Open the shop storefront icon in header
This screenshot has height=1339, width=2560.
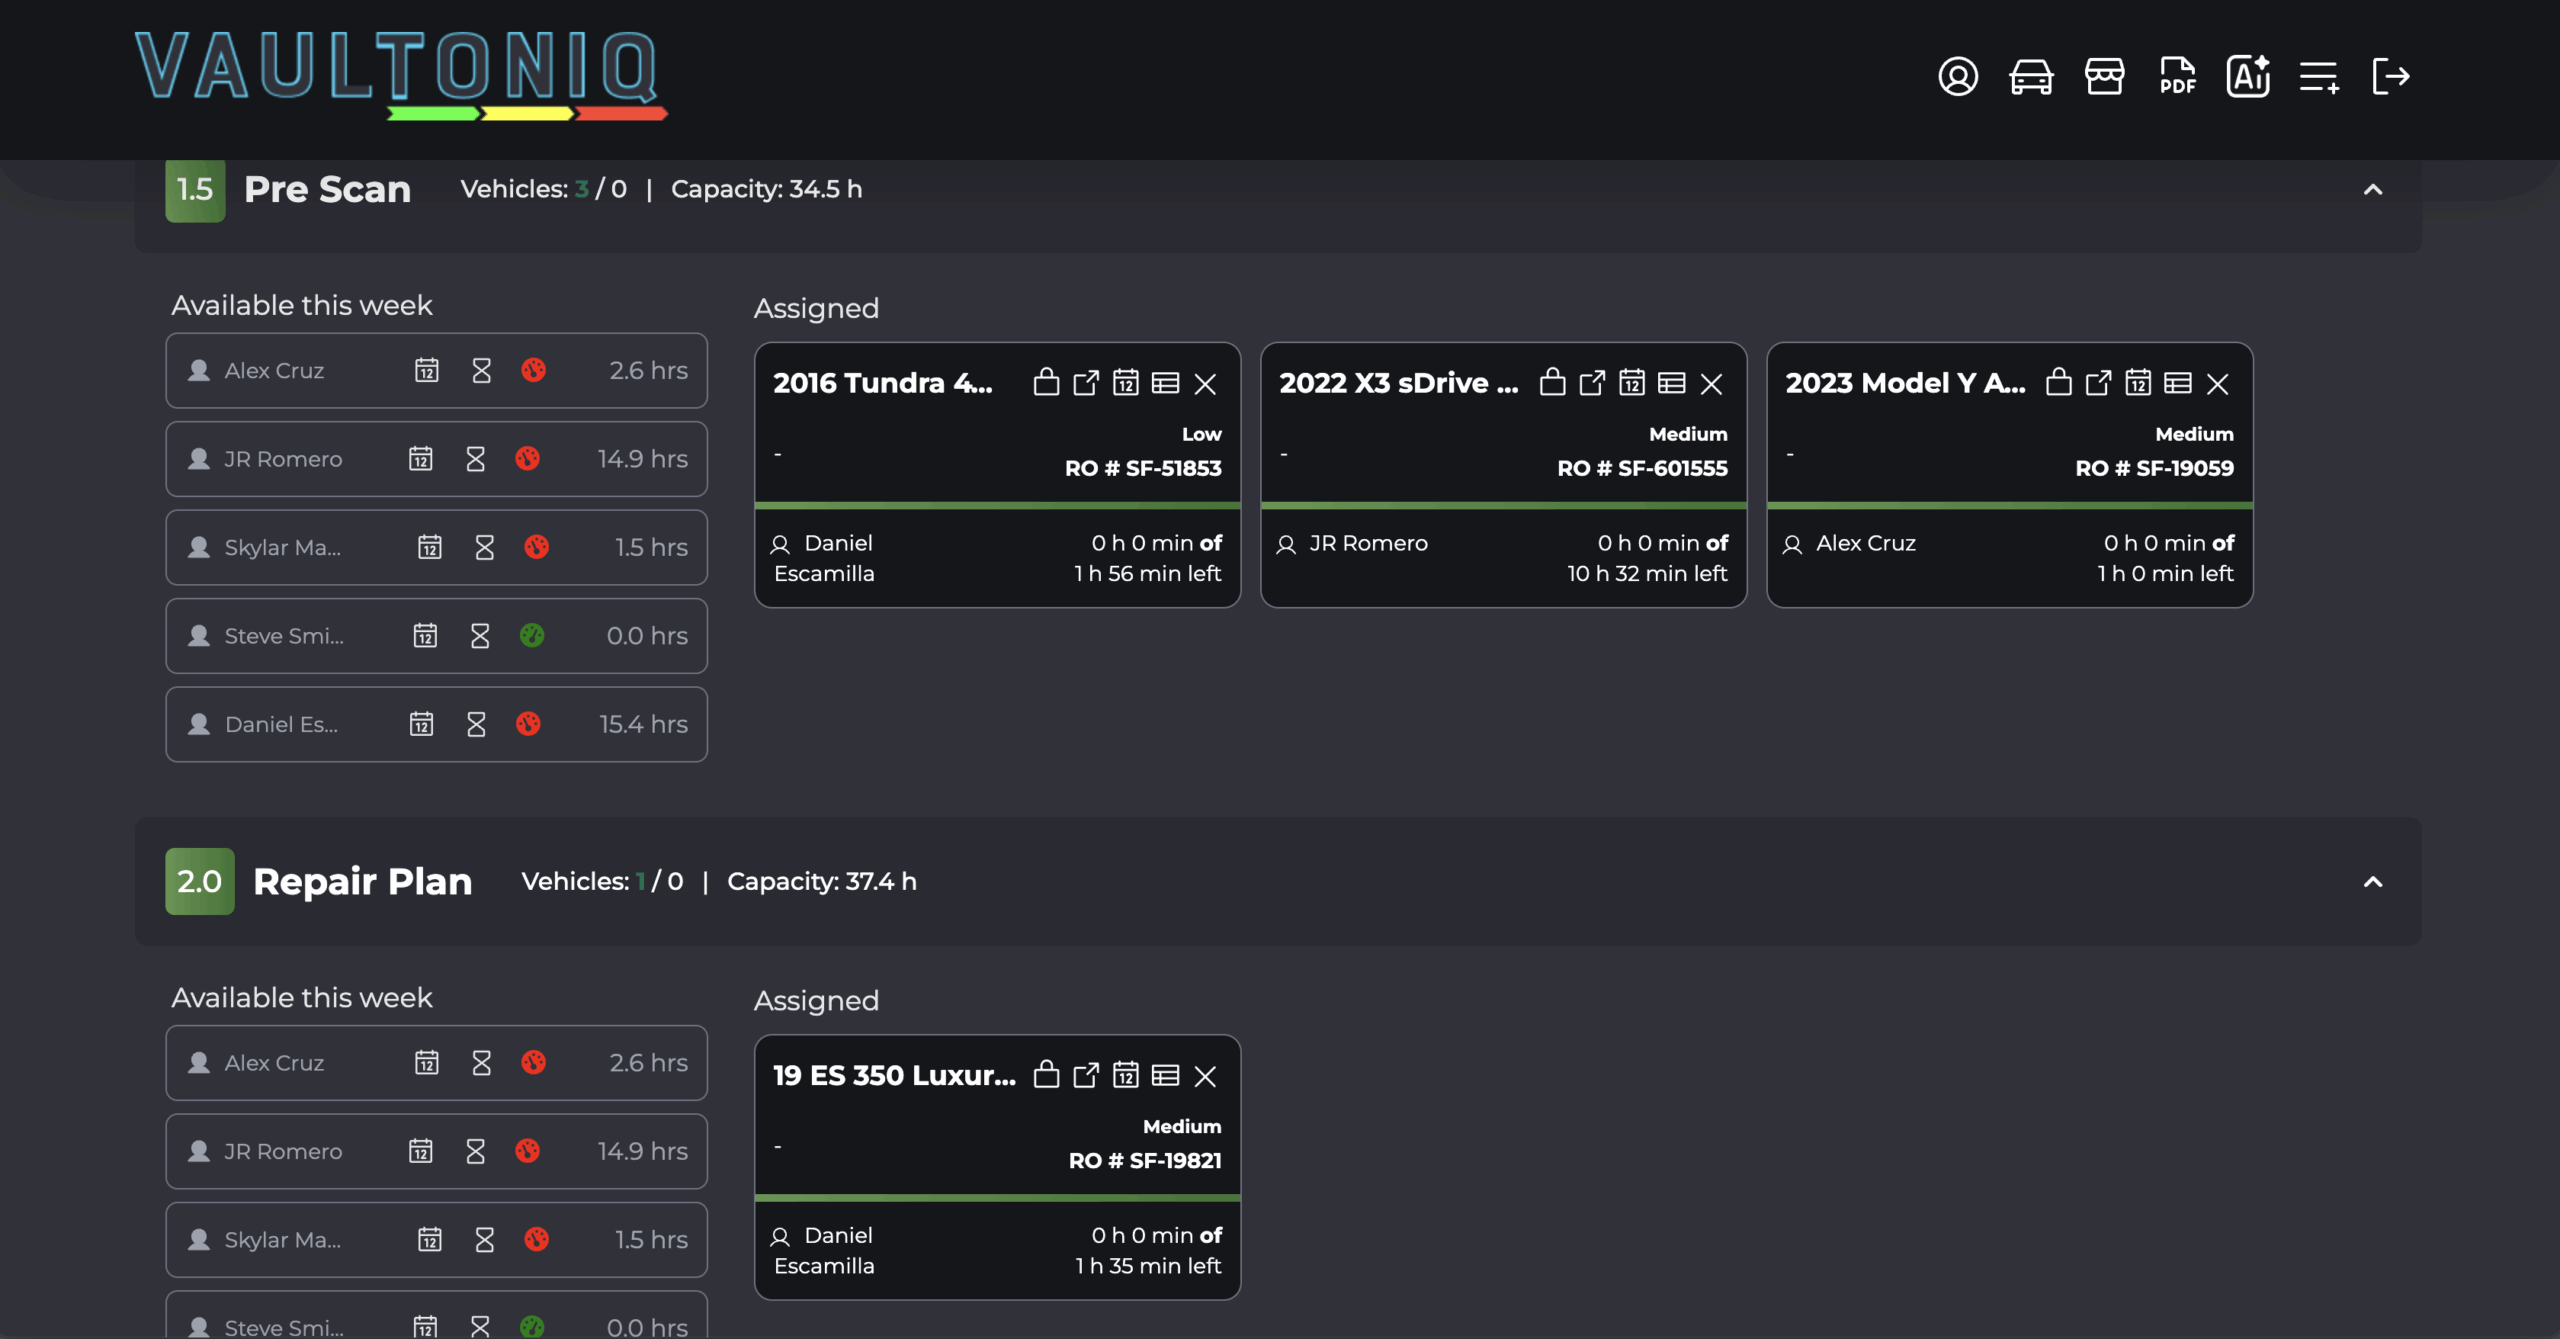coord(2104,76)
